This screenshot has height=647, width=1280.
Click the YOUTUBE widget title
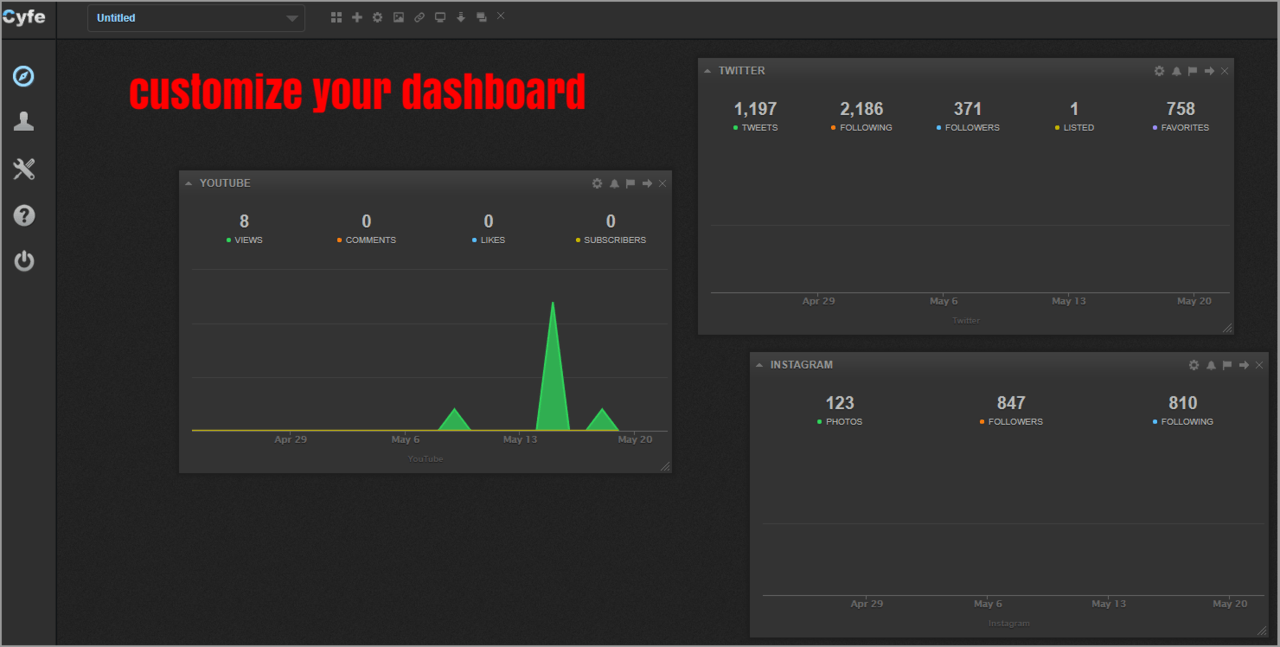point(225,184)
